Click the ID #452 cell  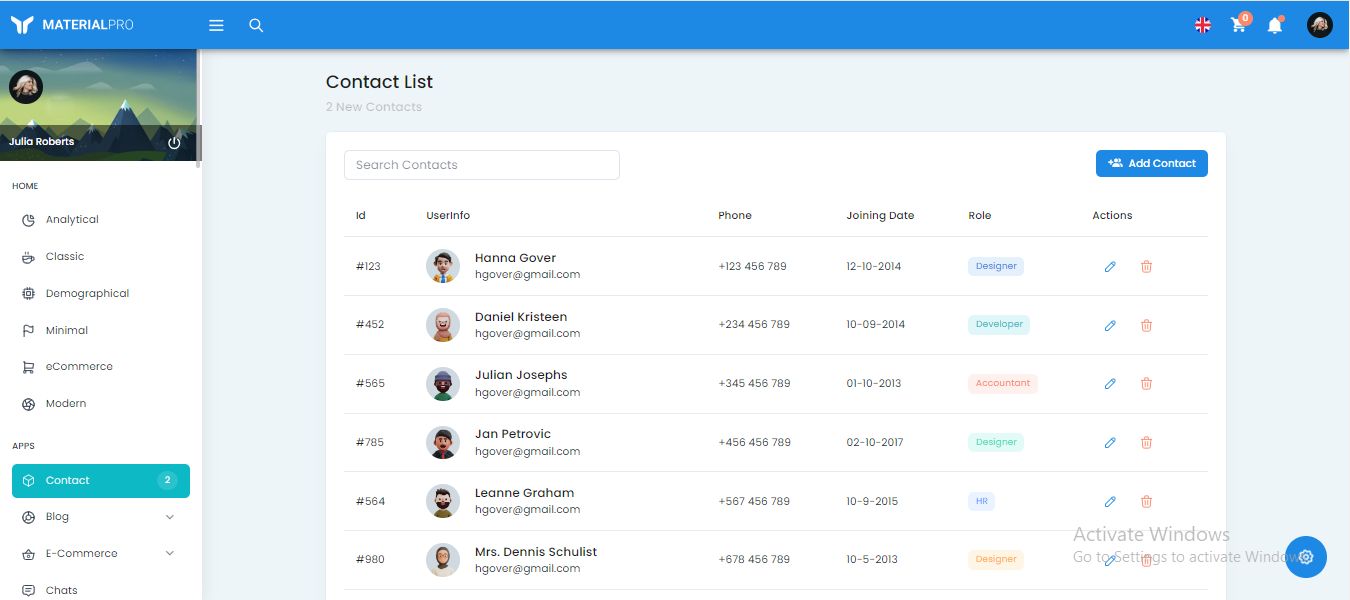click(370, 325)
